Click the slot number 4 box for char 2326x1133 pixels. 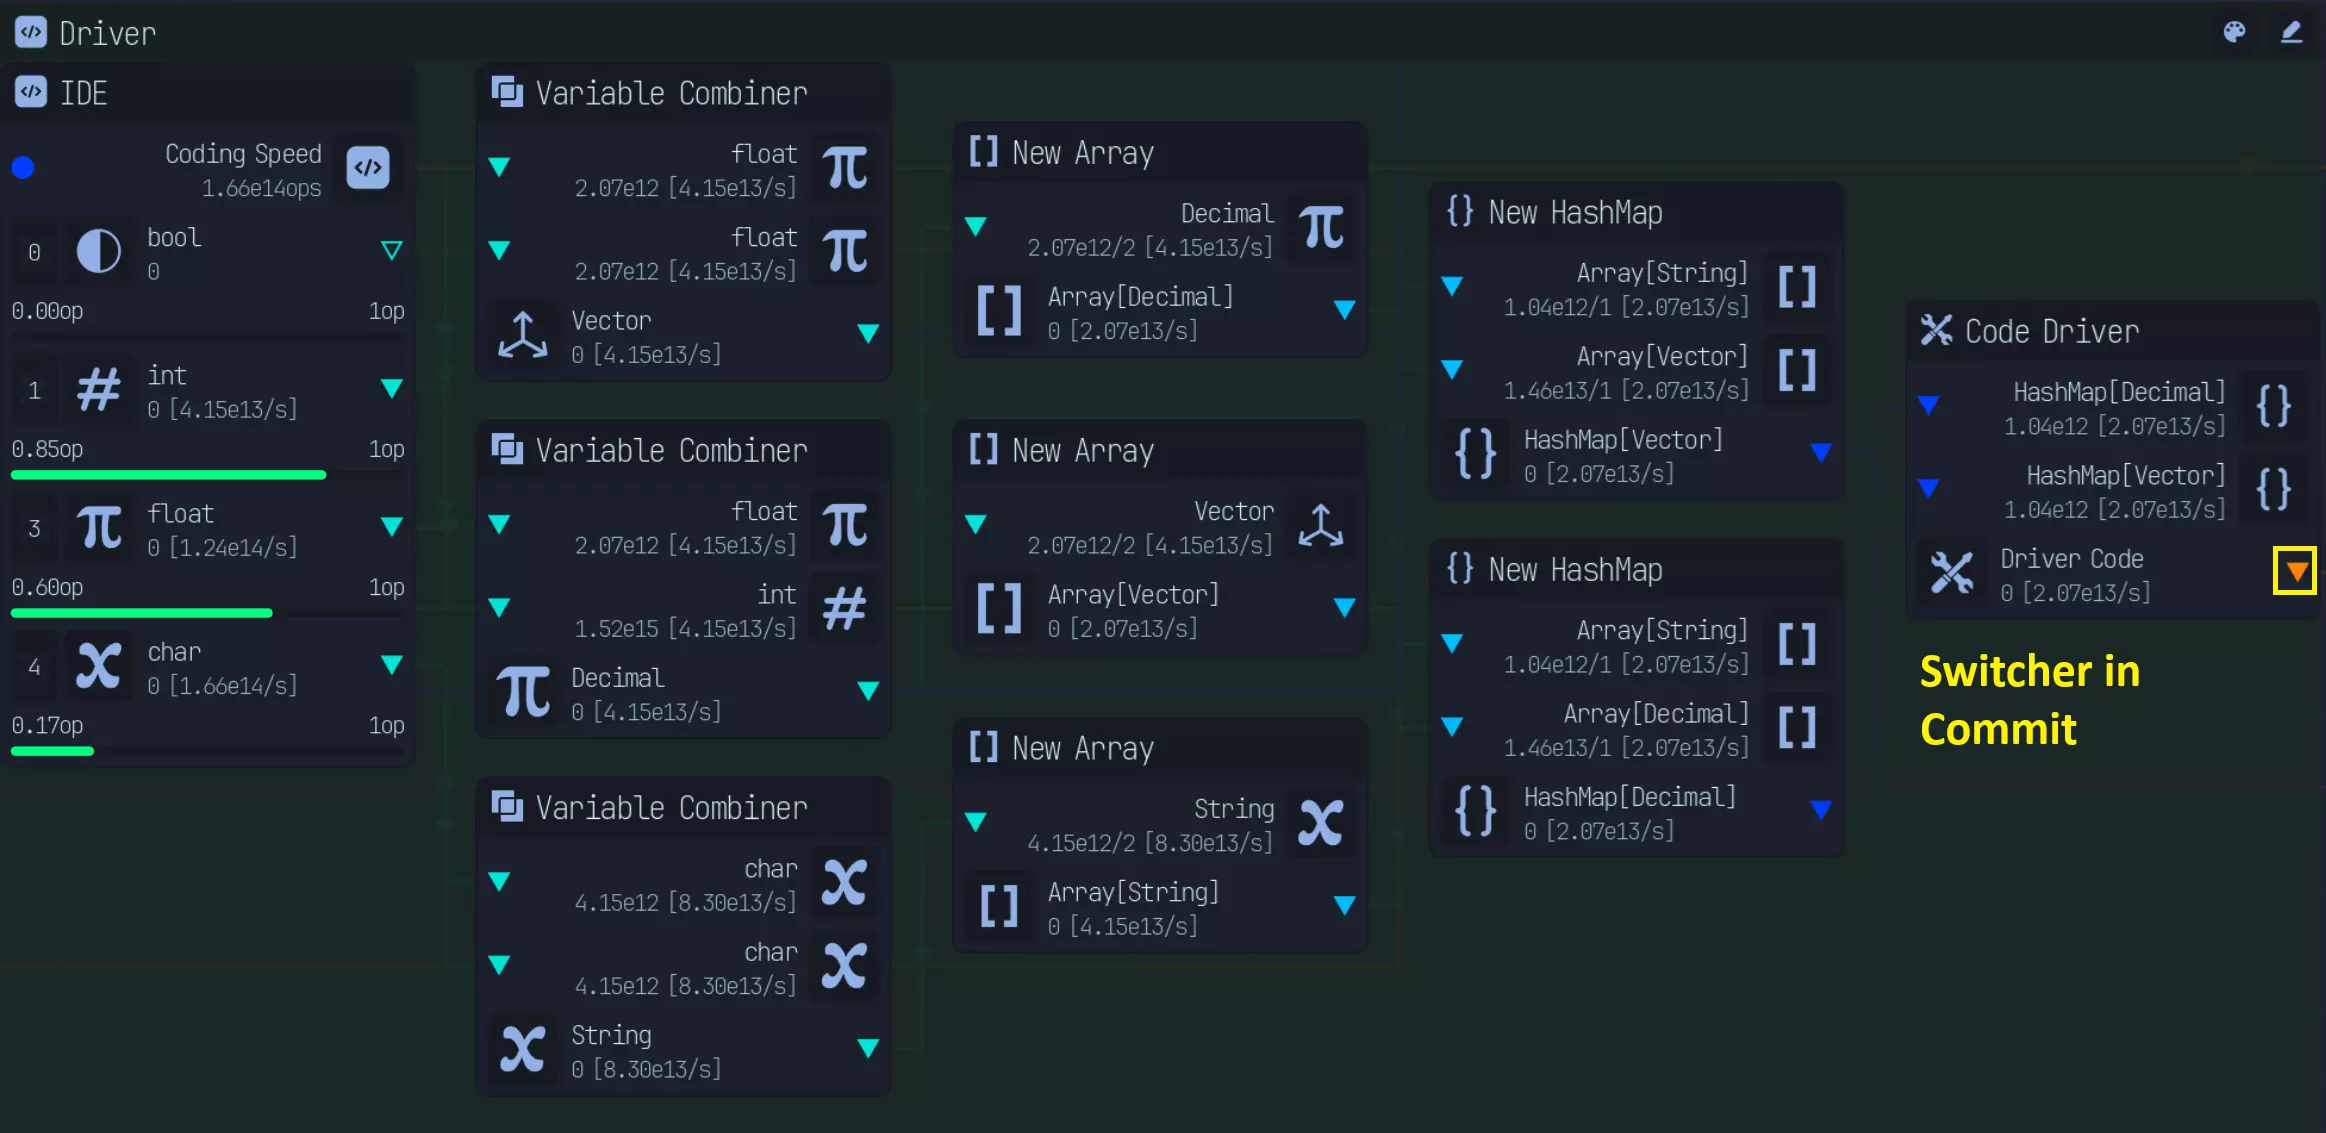(35, 667)
